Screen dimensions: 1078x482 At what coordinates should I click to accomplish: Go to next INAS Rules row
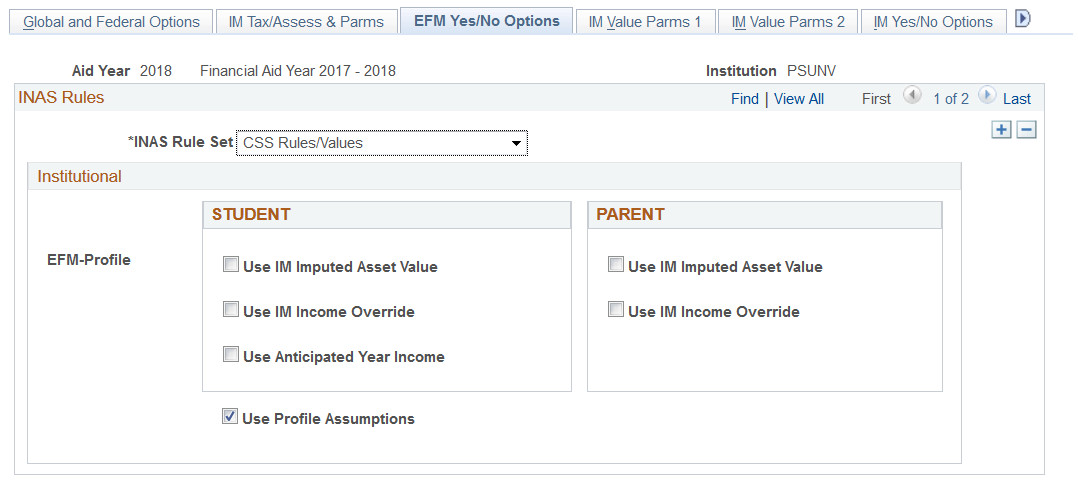987,96
